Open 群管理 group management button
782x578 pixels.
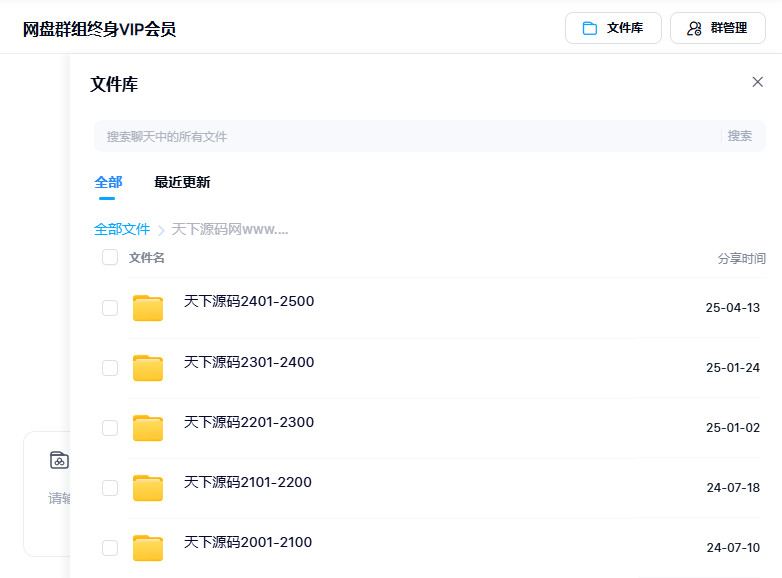click(717, 28)
